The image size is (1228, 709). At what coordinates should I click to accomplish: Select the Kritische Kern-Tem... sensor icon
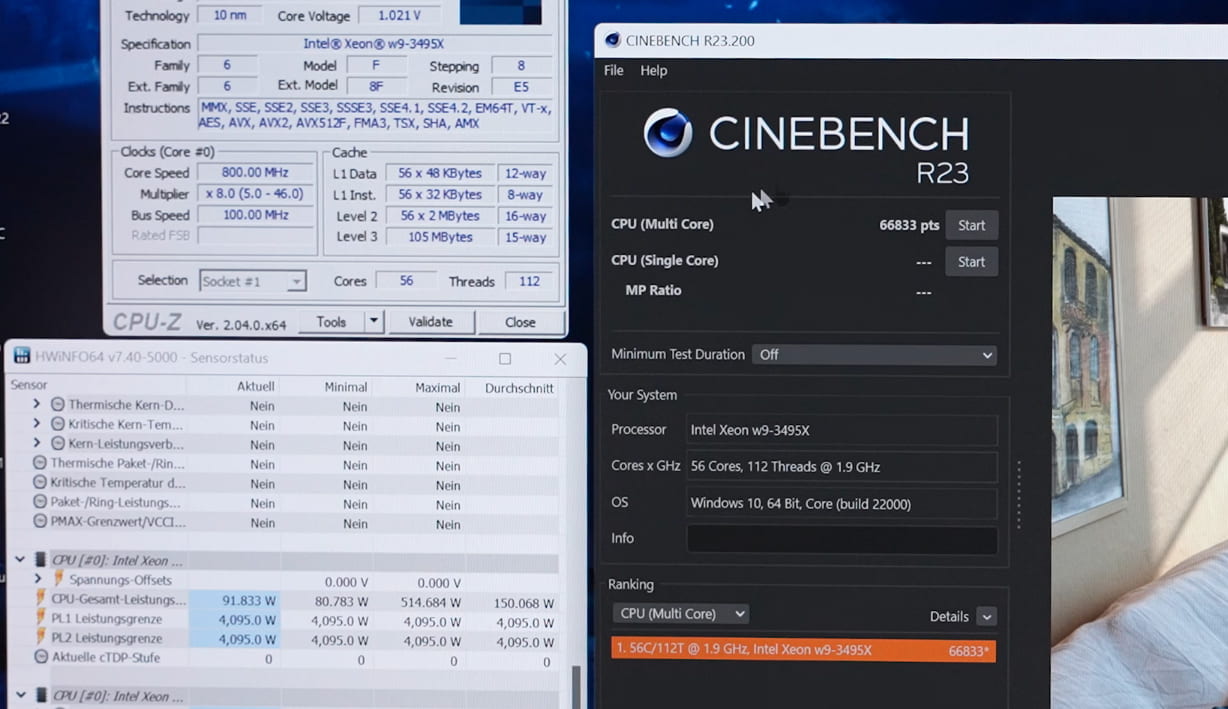coord(58,424)
